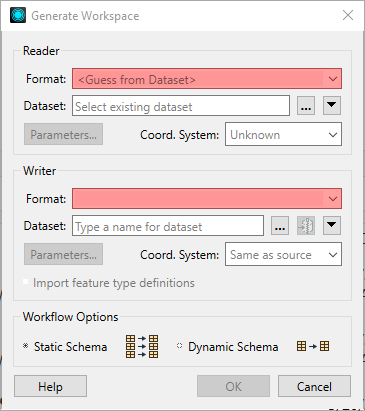Image resolution: width=365 pixels, height=411 pixels.
Task: Click the Dynamic Schema single-table mapping icon
Action: click(x=313, y=346)
